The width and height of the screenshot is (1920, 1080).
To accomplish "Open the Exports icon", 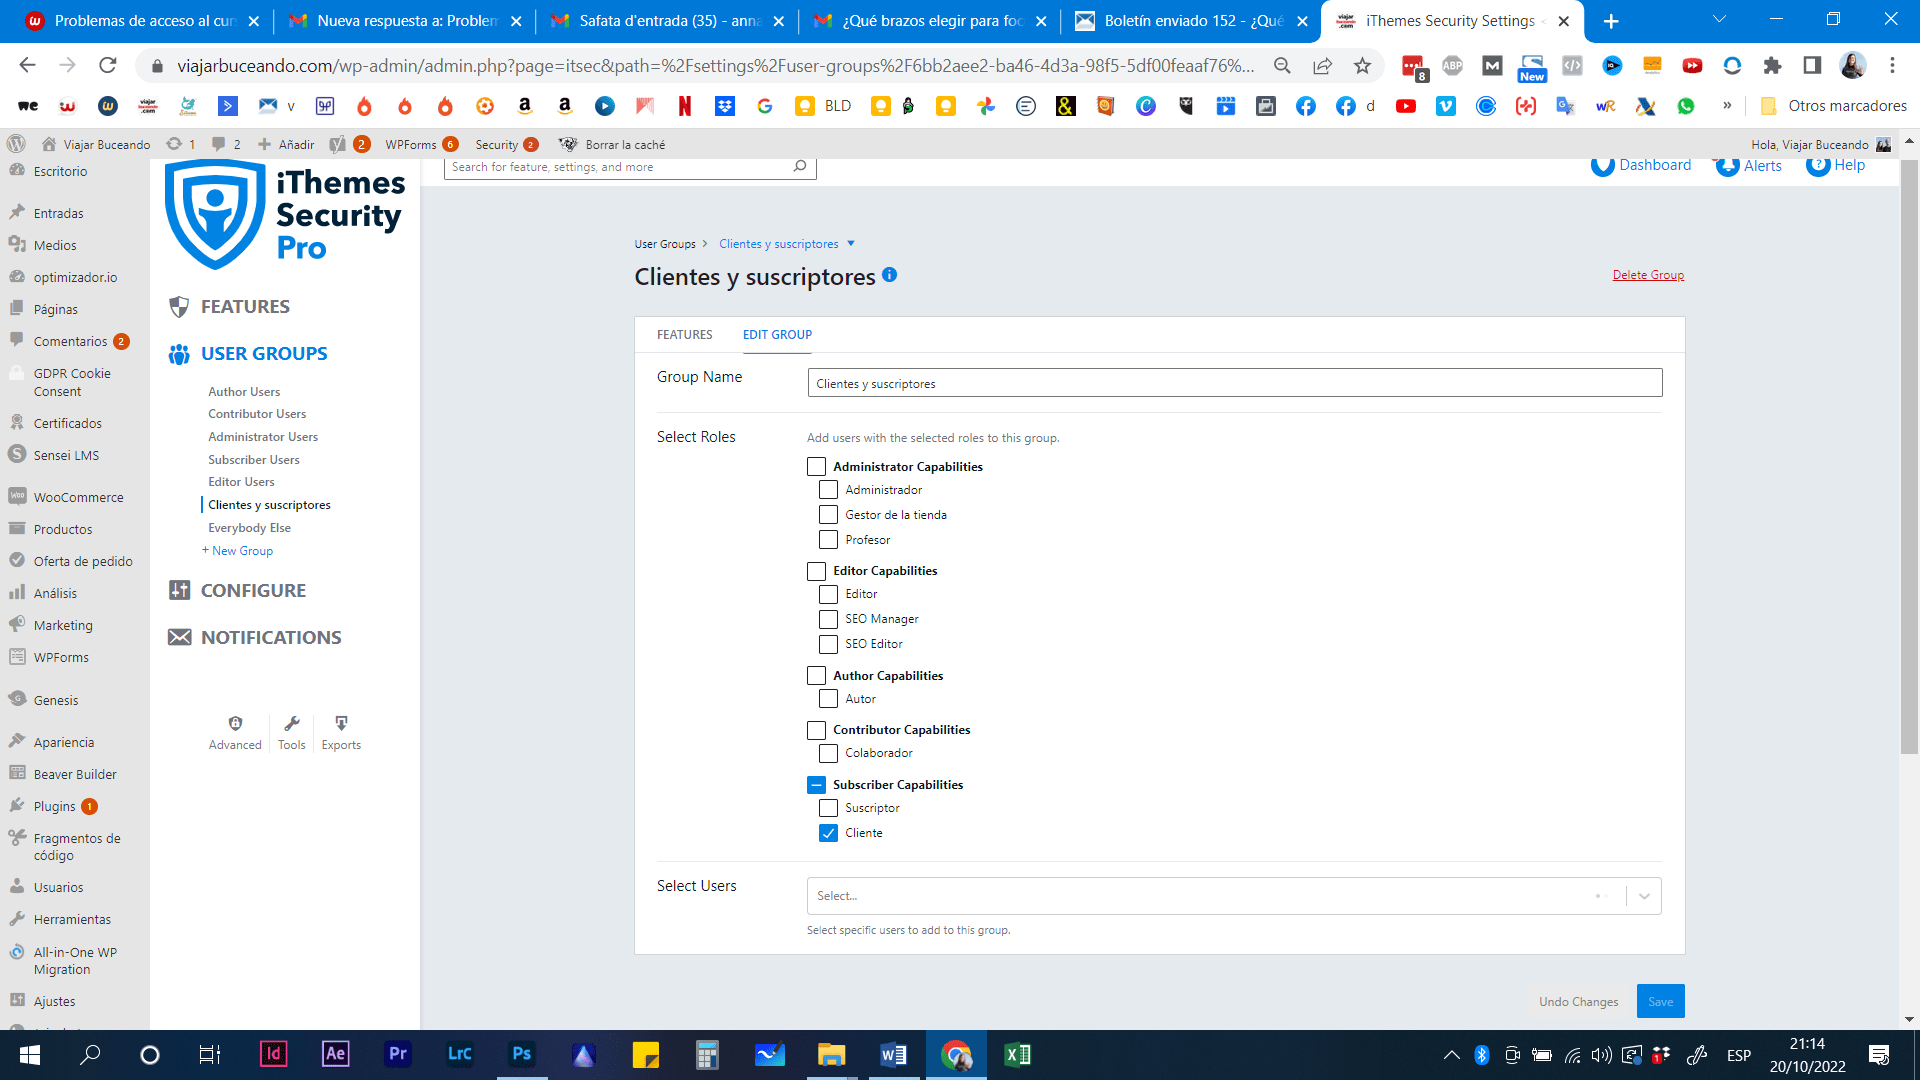I will pos(341,723).
